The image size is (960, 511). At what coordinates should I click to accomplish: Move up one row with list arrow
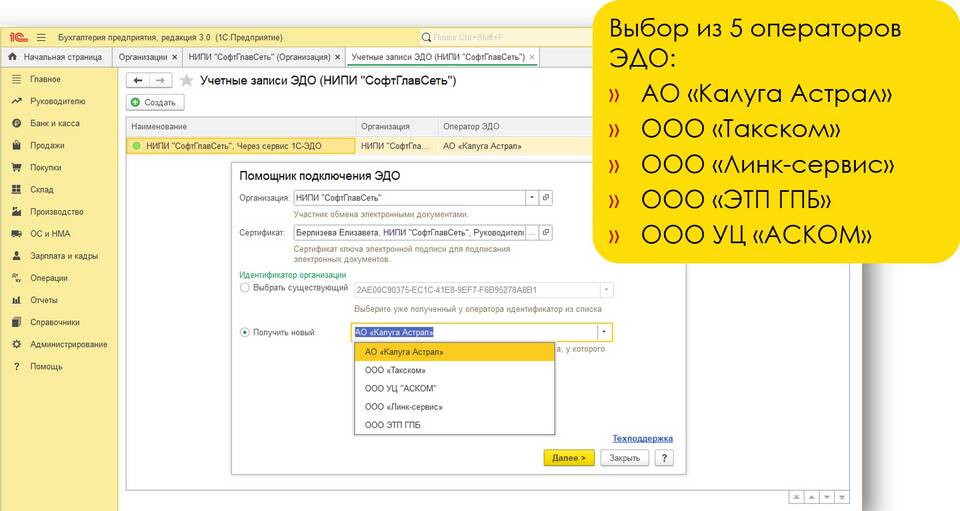point(811,498)
